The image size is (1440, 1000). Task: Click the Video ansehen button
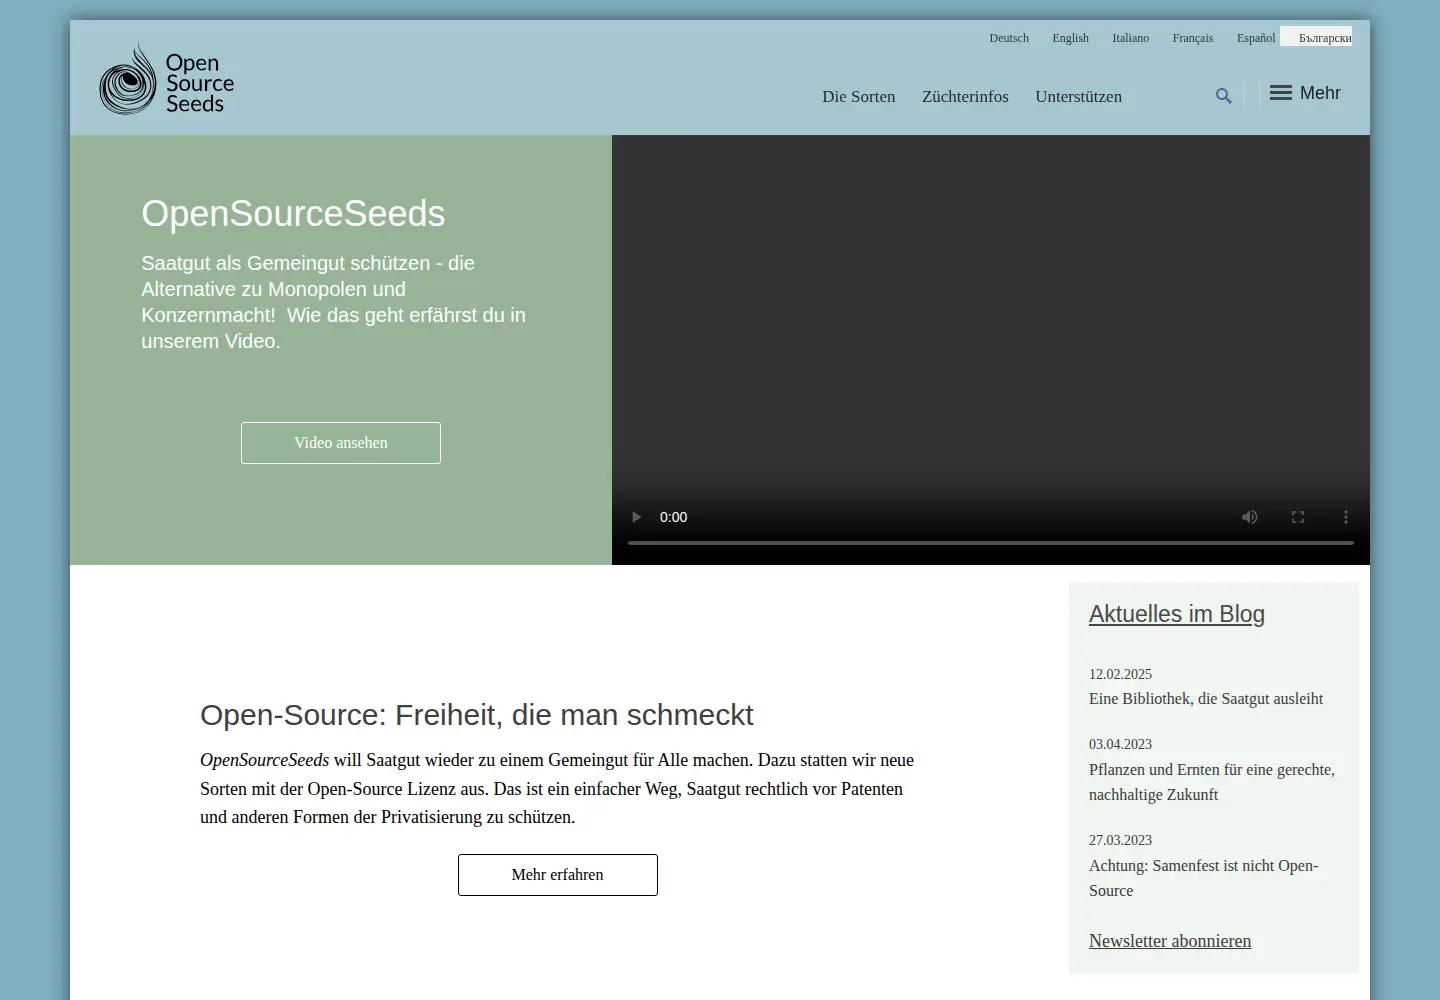click(341, 443)
